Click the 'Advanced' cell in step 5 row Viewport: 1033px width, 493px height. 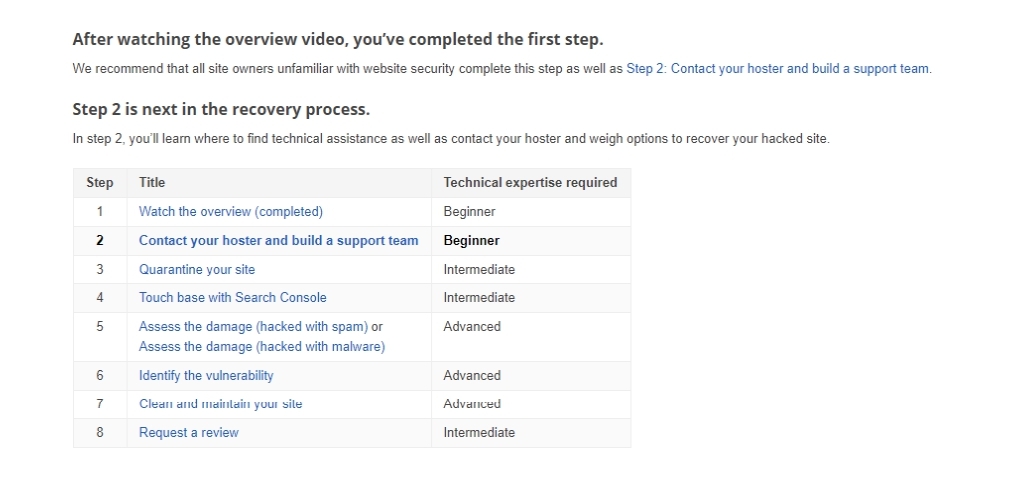pyautogui.click(x=472, y=327)
